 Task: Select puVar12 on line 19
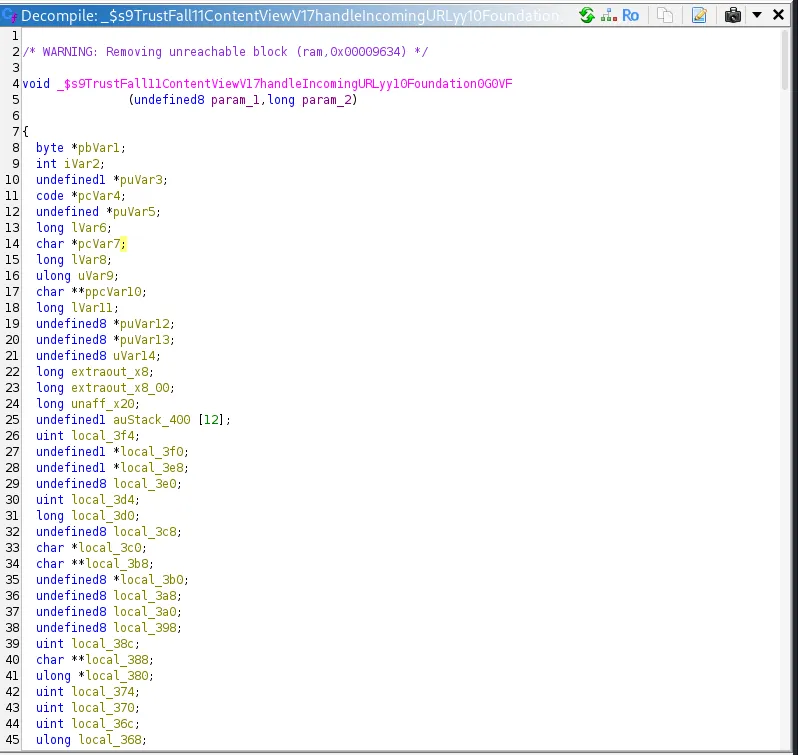pos(144,324)
